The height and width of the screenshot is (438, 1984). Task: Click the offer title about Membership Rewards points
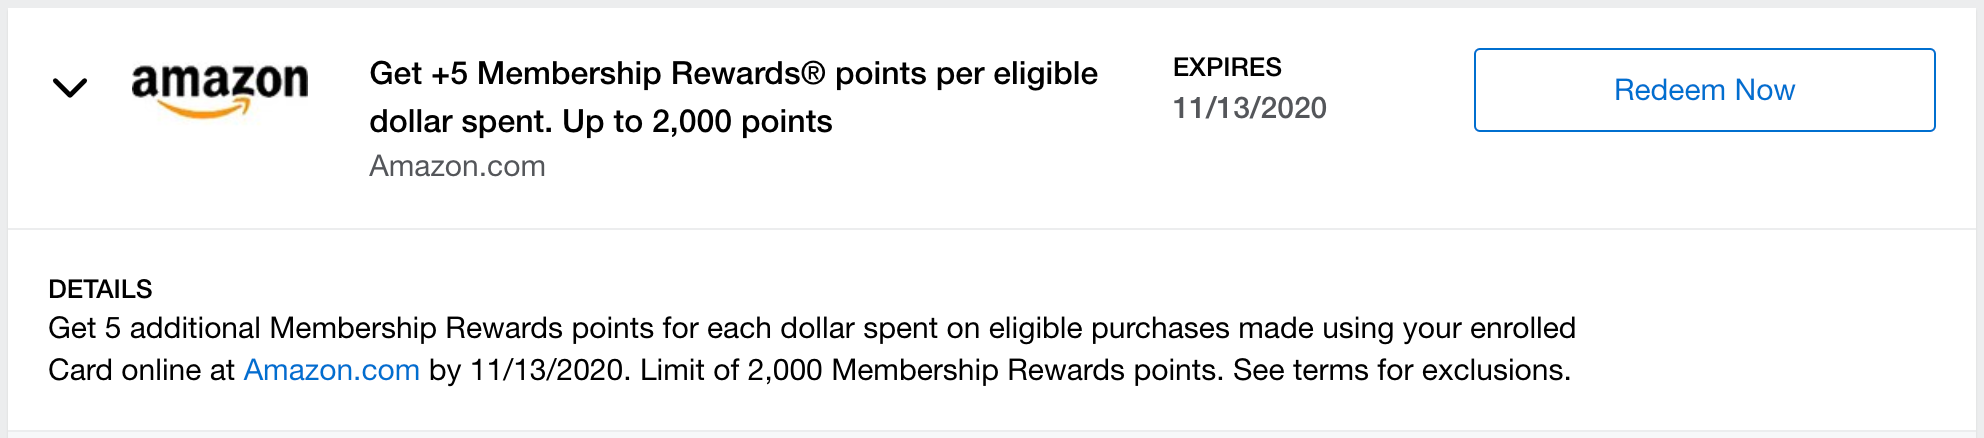click(x=733, y=74)
